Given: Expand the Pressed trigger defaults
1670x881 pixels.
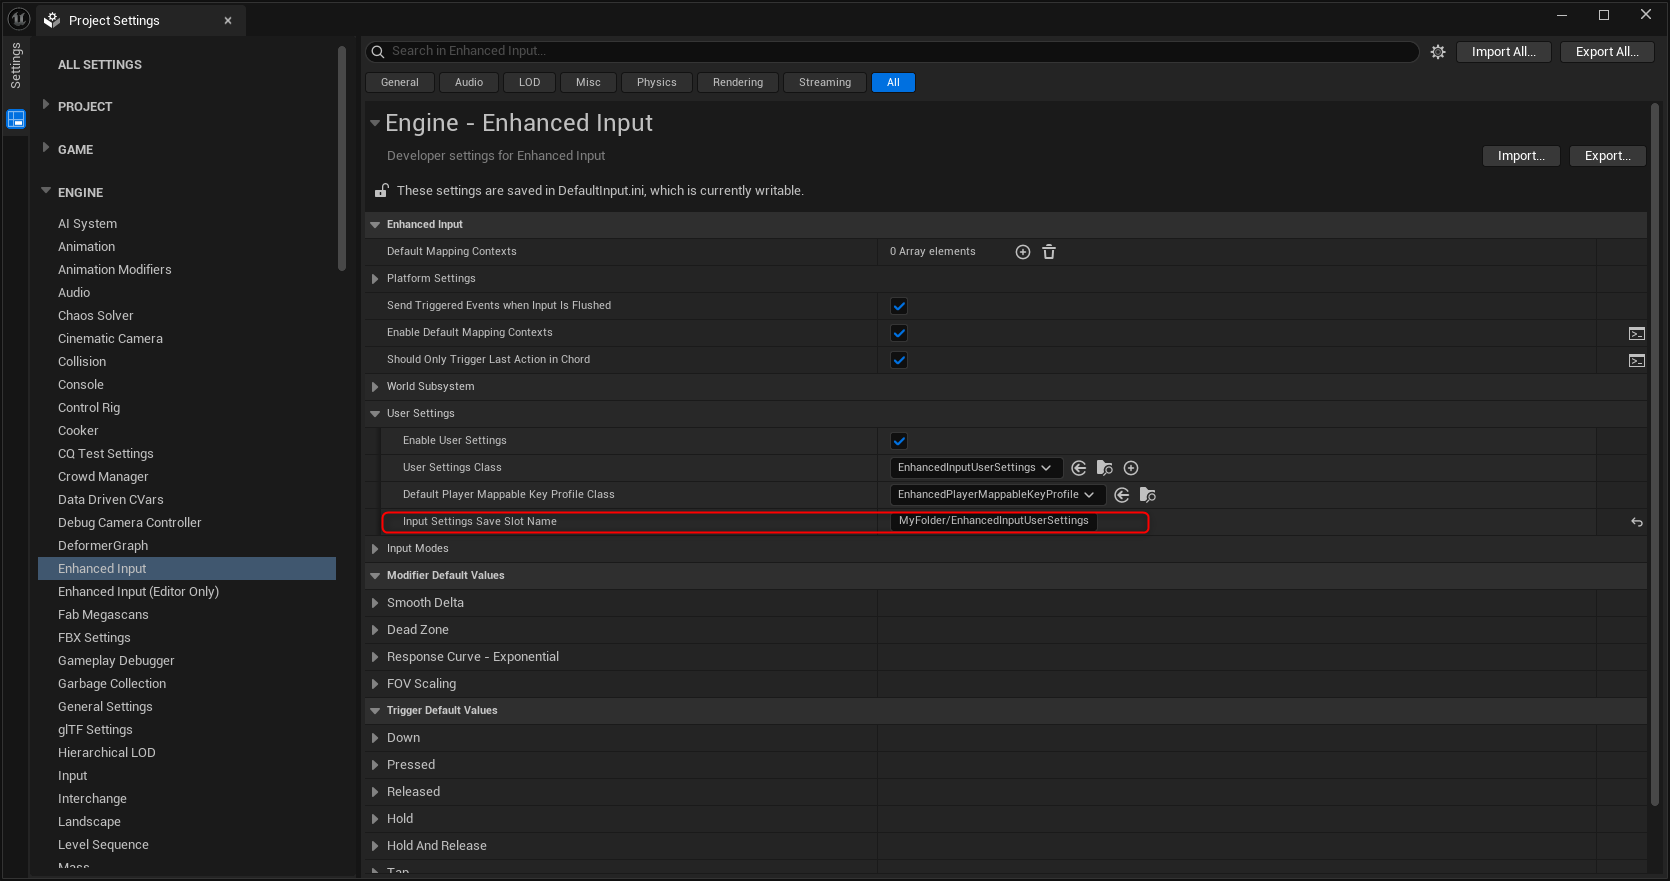Looking at the screenshot, I should pos(375,765).
